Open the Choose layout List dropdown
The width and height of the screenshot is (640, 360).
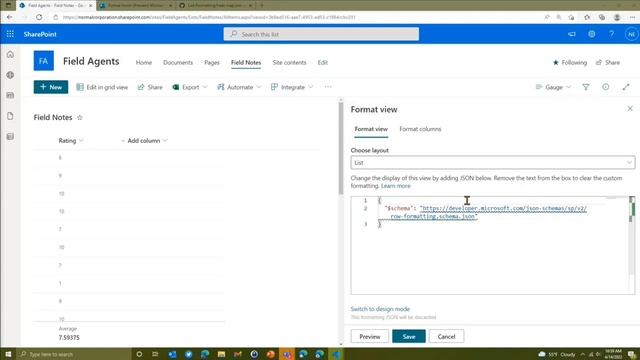coord(493,162)
